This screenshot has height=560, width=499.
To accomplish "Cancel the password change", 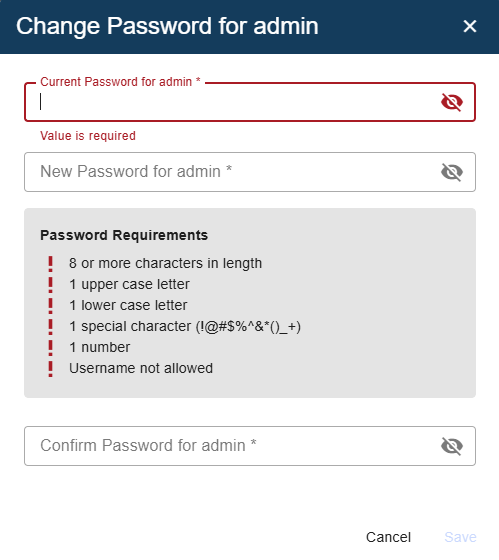I will (x=388, y=537).
